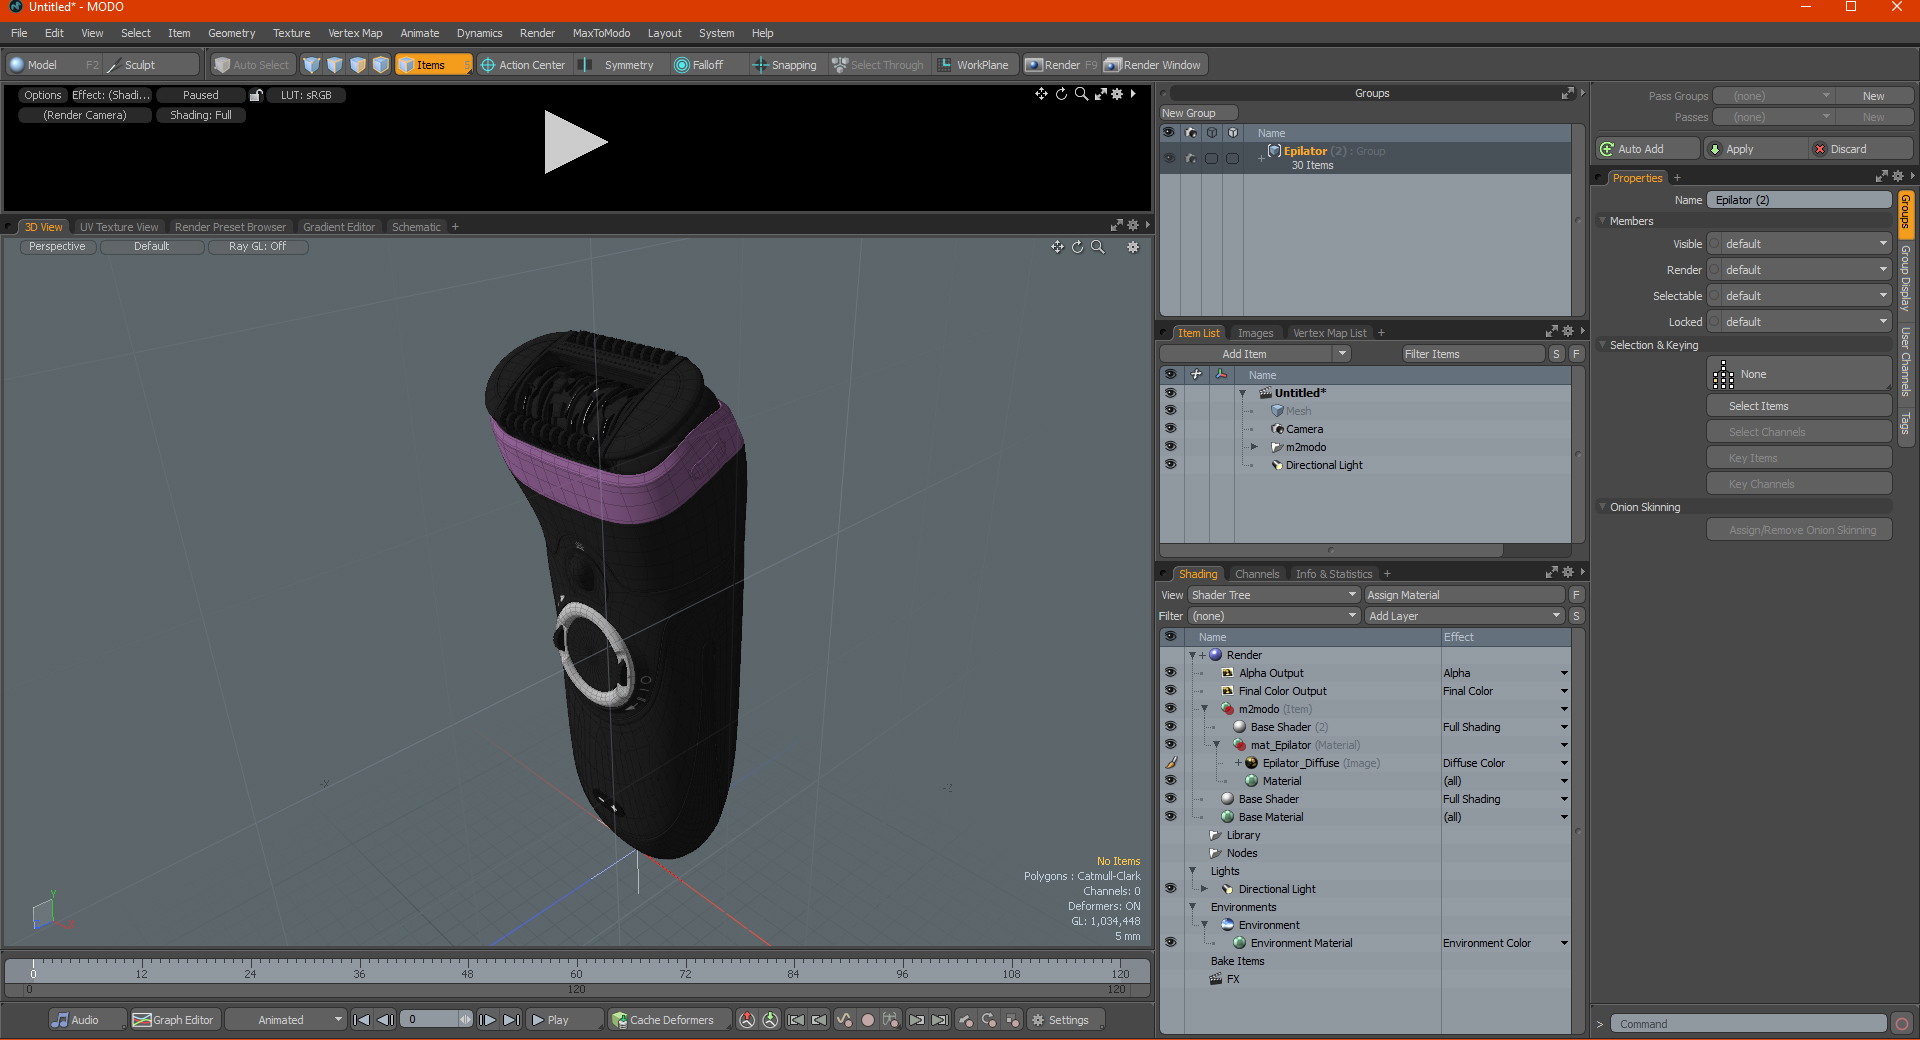Open the Graph Editor

173,1020
